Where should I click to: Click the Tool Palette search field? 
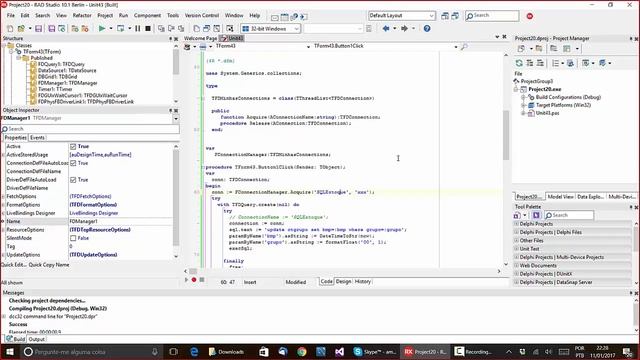coord(569,215)
